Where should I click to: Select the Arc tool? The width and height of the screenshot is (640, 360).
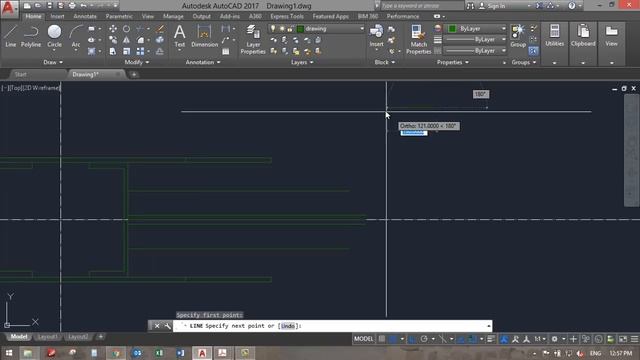pyautogui.click(x=76, y=36)
